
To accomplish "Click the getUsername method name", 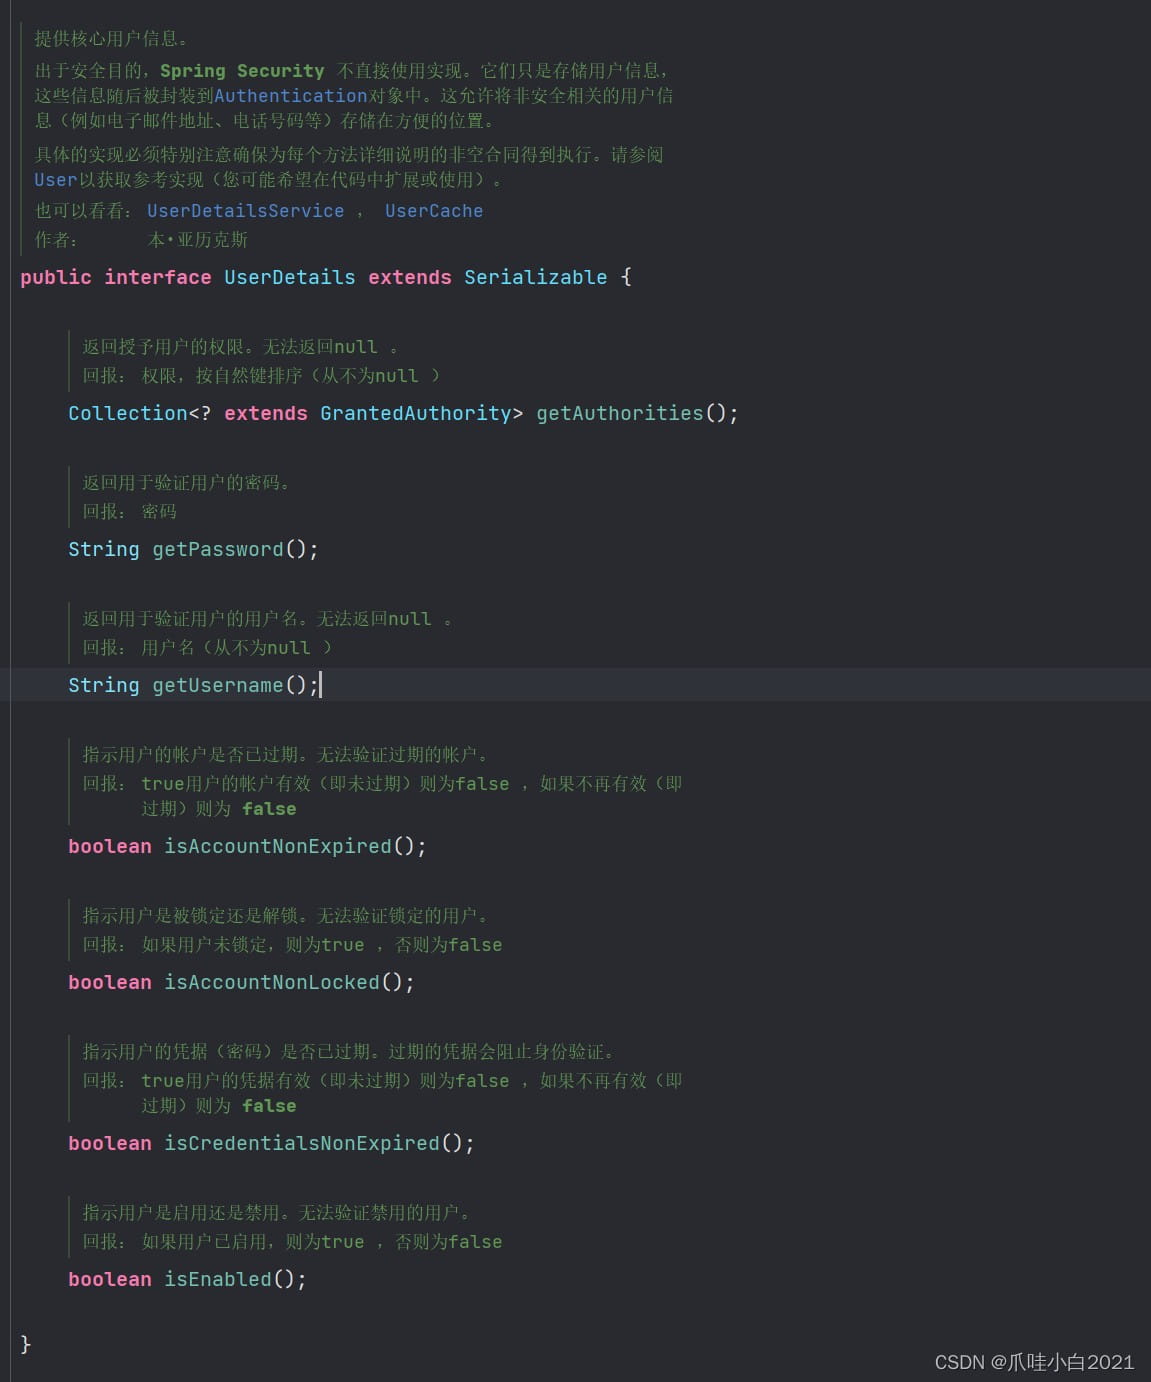I will 217,685.
